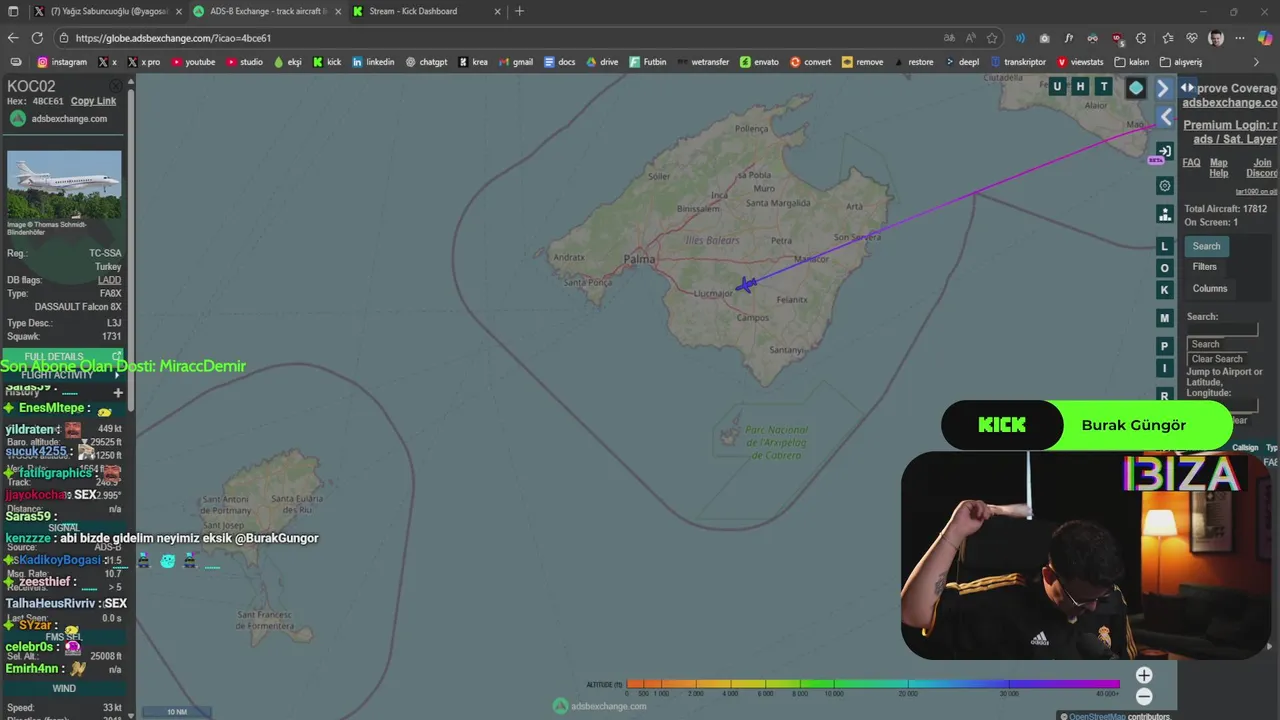
Task: Open the Copilot icon
Action: pyautogui.click(x=1267, y=38)
